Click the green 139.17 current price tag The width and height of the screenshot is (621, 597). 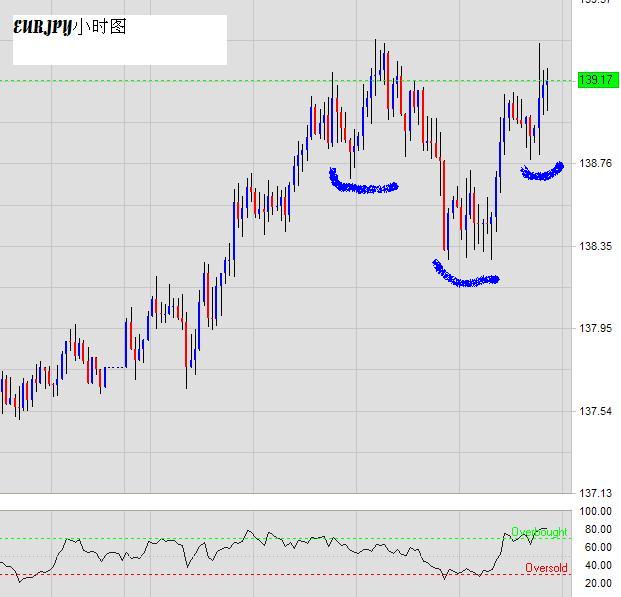click(598, 80)
